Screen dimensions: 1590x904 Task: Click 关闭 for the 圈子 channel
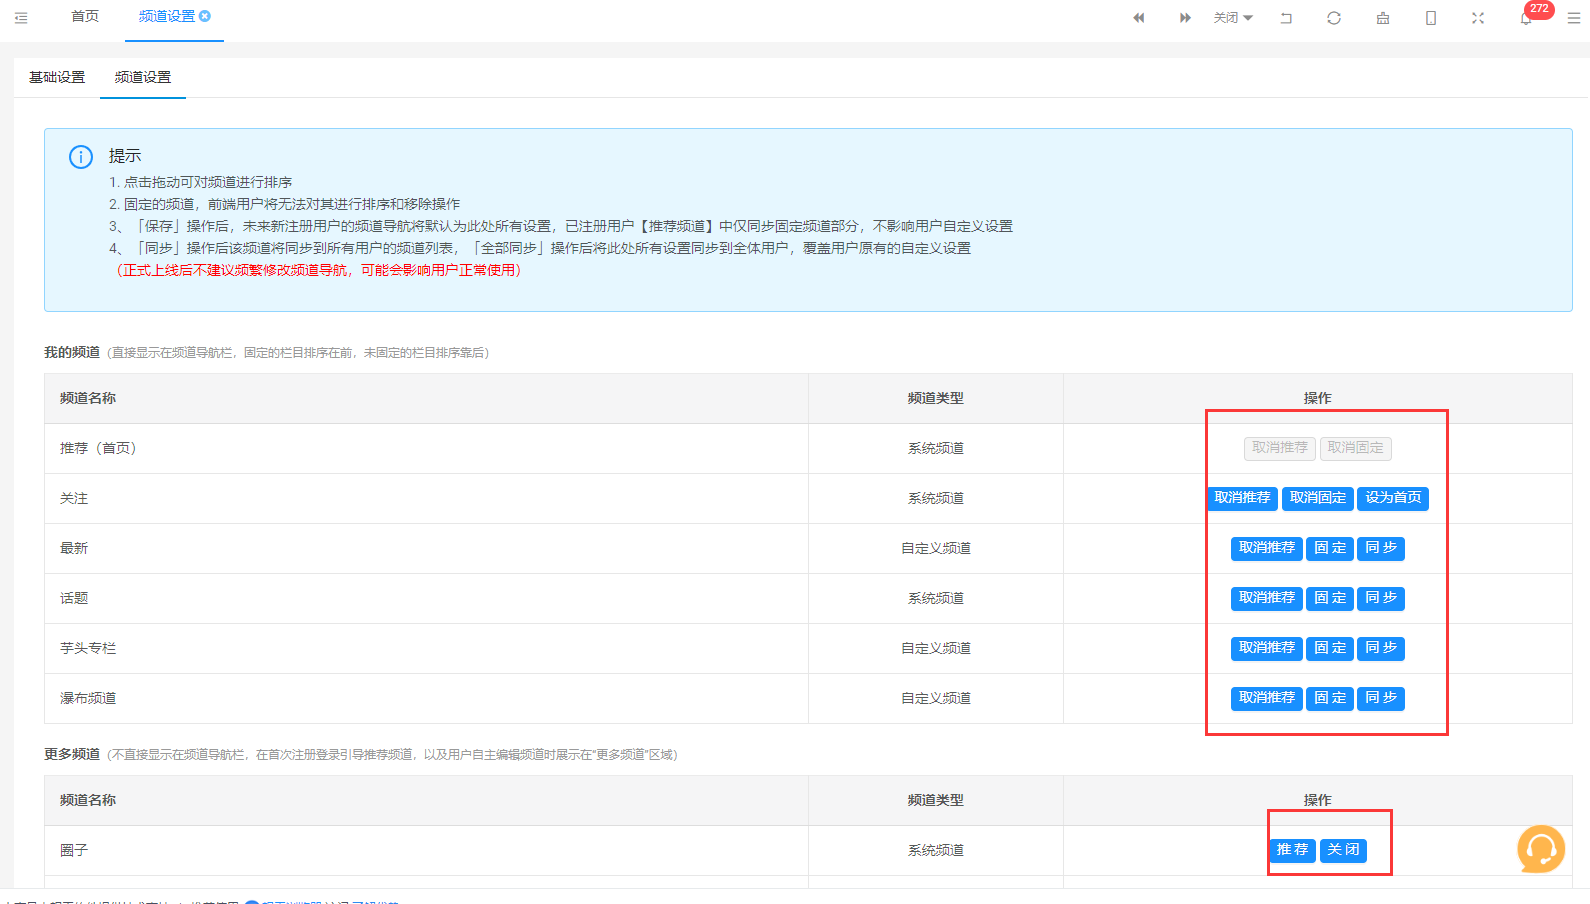1343,850
